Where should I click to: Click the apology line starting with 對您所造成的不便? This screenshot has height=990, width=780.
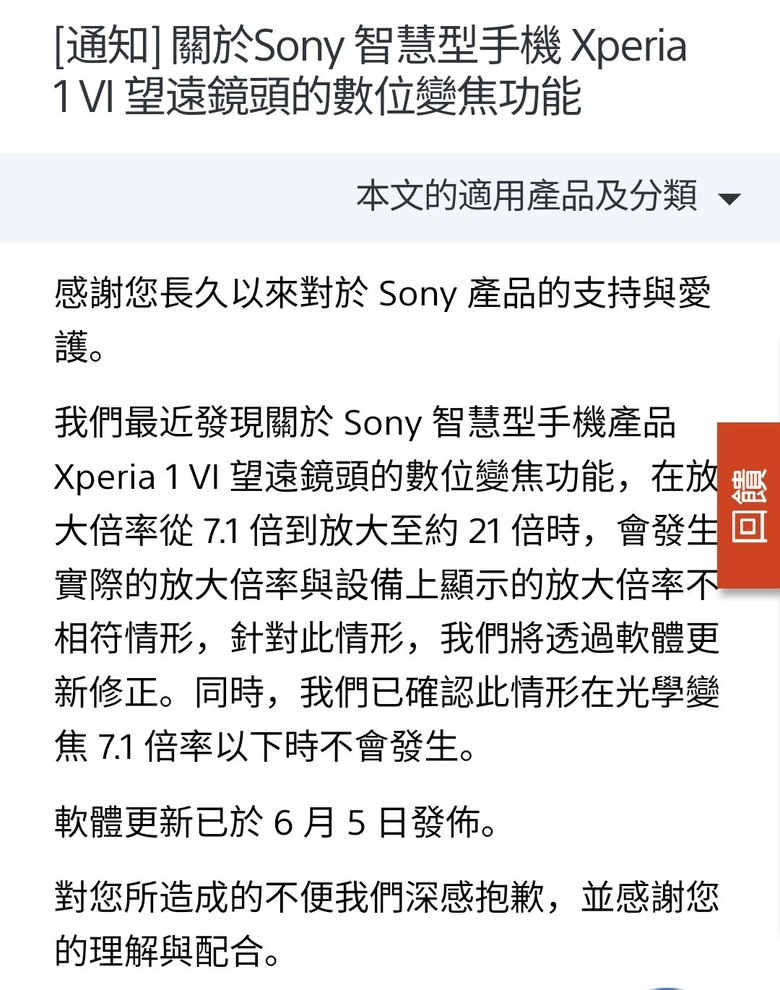(x=386, y=897)
